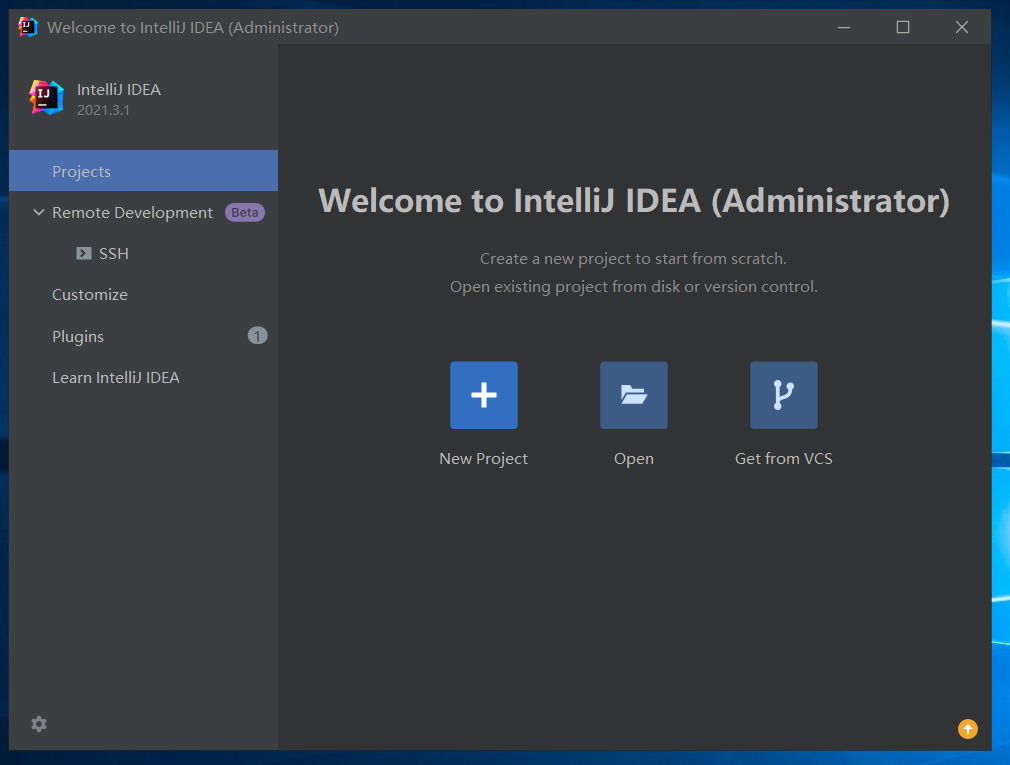The height and width of the screenshot is (765, 1010).
Task: Minimize the Welcome window
Action: tap(844, 27)
